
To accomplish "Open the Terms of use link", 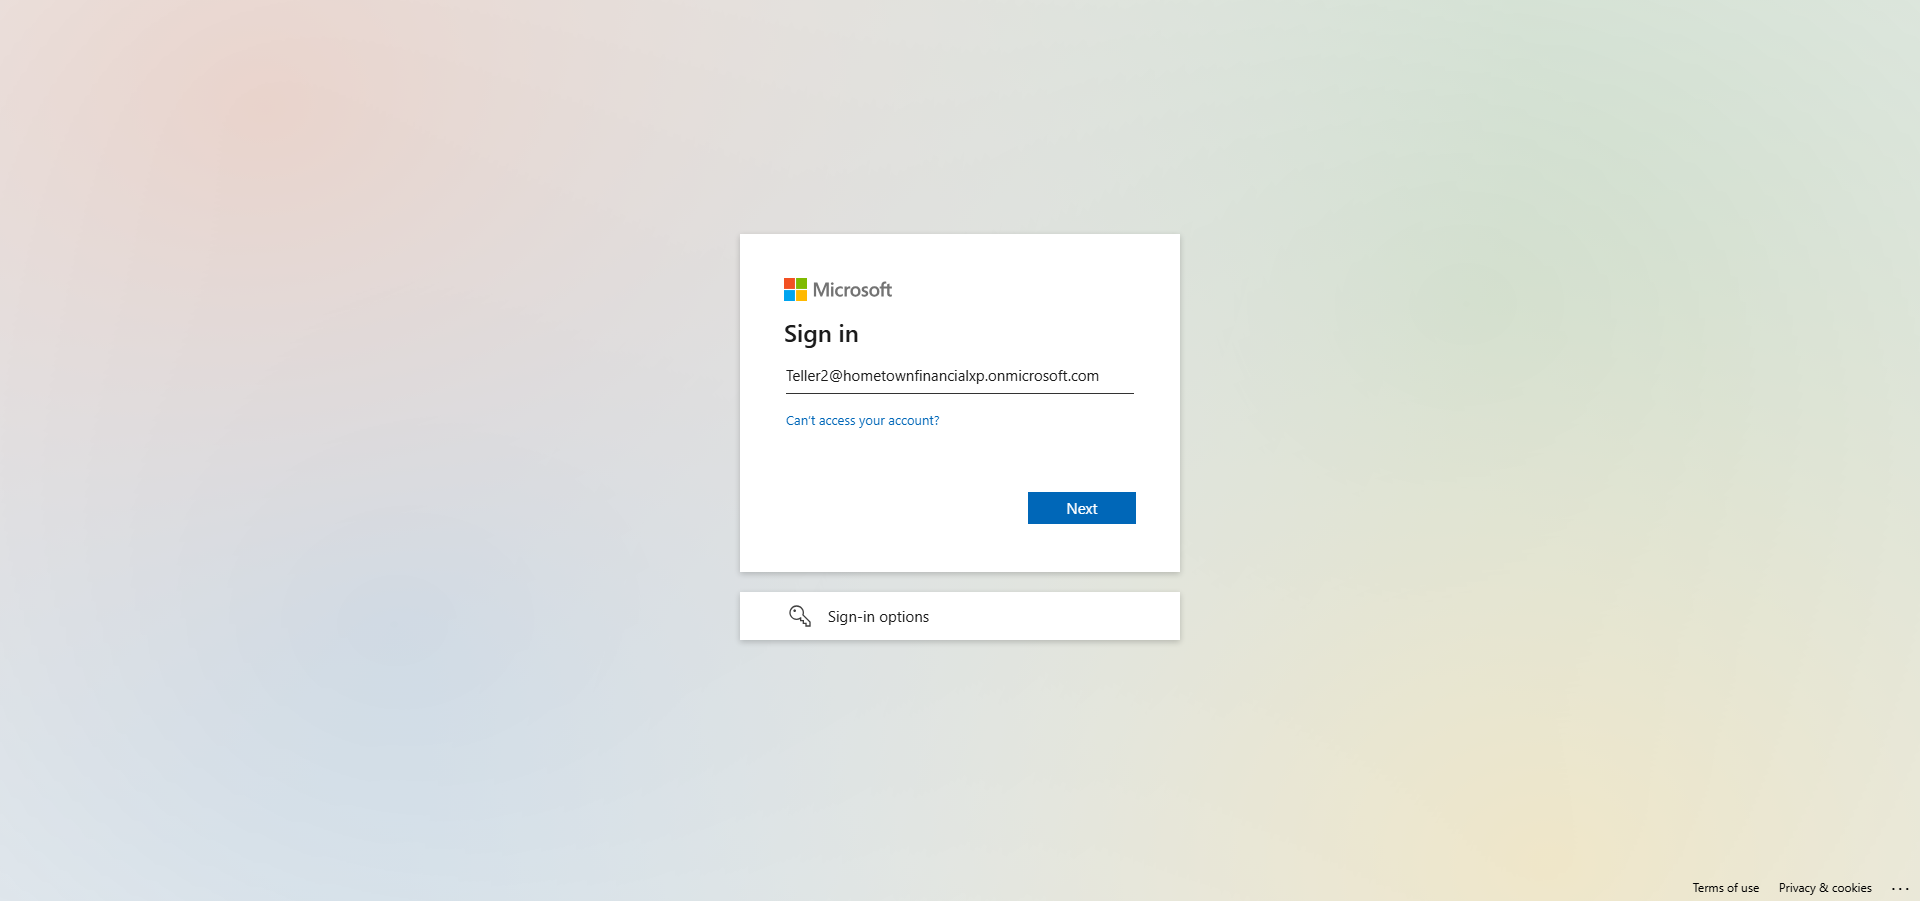I will 1725,888.
